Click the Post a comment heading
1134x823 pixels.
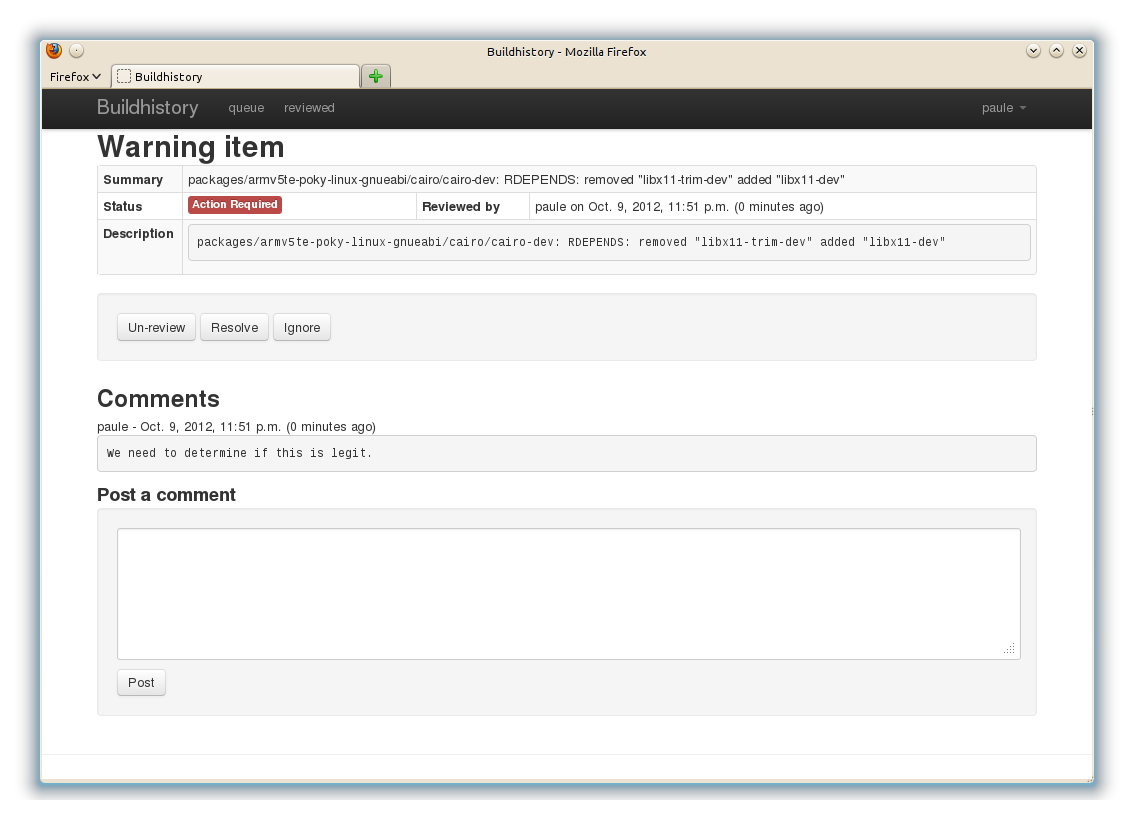pos(166,495)
